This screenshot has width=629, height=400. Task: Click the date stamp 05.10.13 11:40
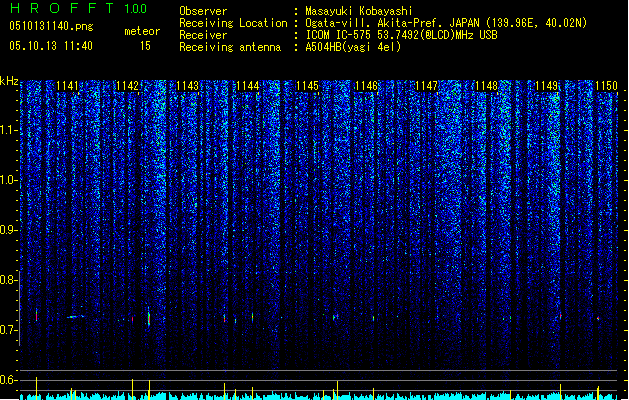coord(51,46)
